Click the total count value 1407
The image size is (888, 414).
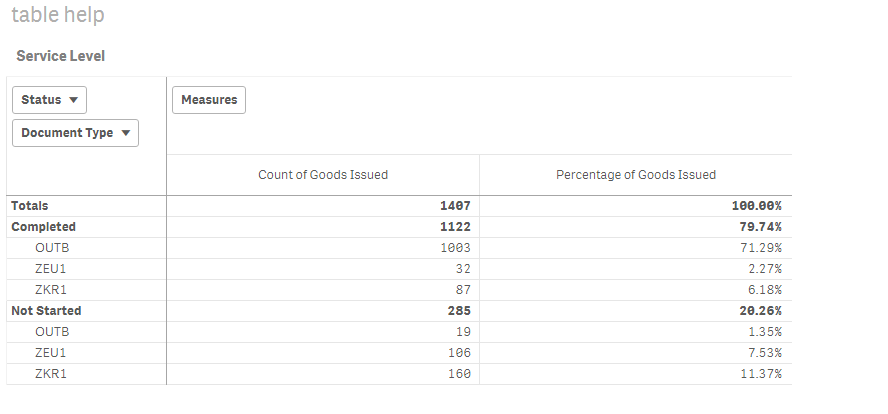pyautogui.click(x=455, y=205)
